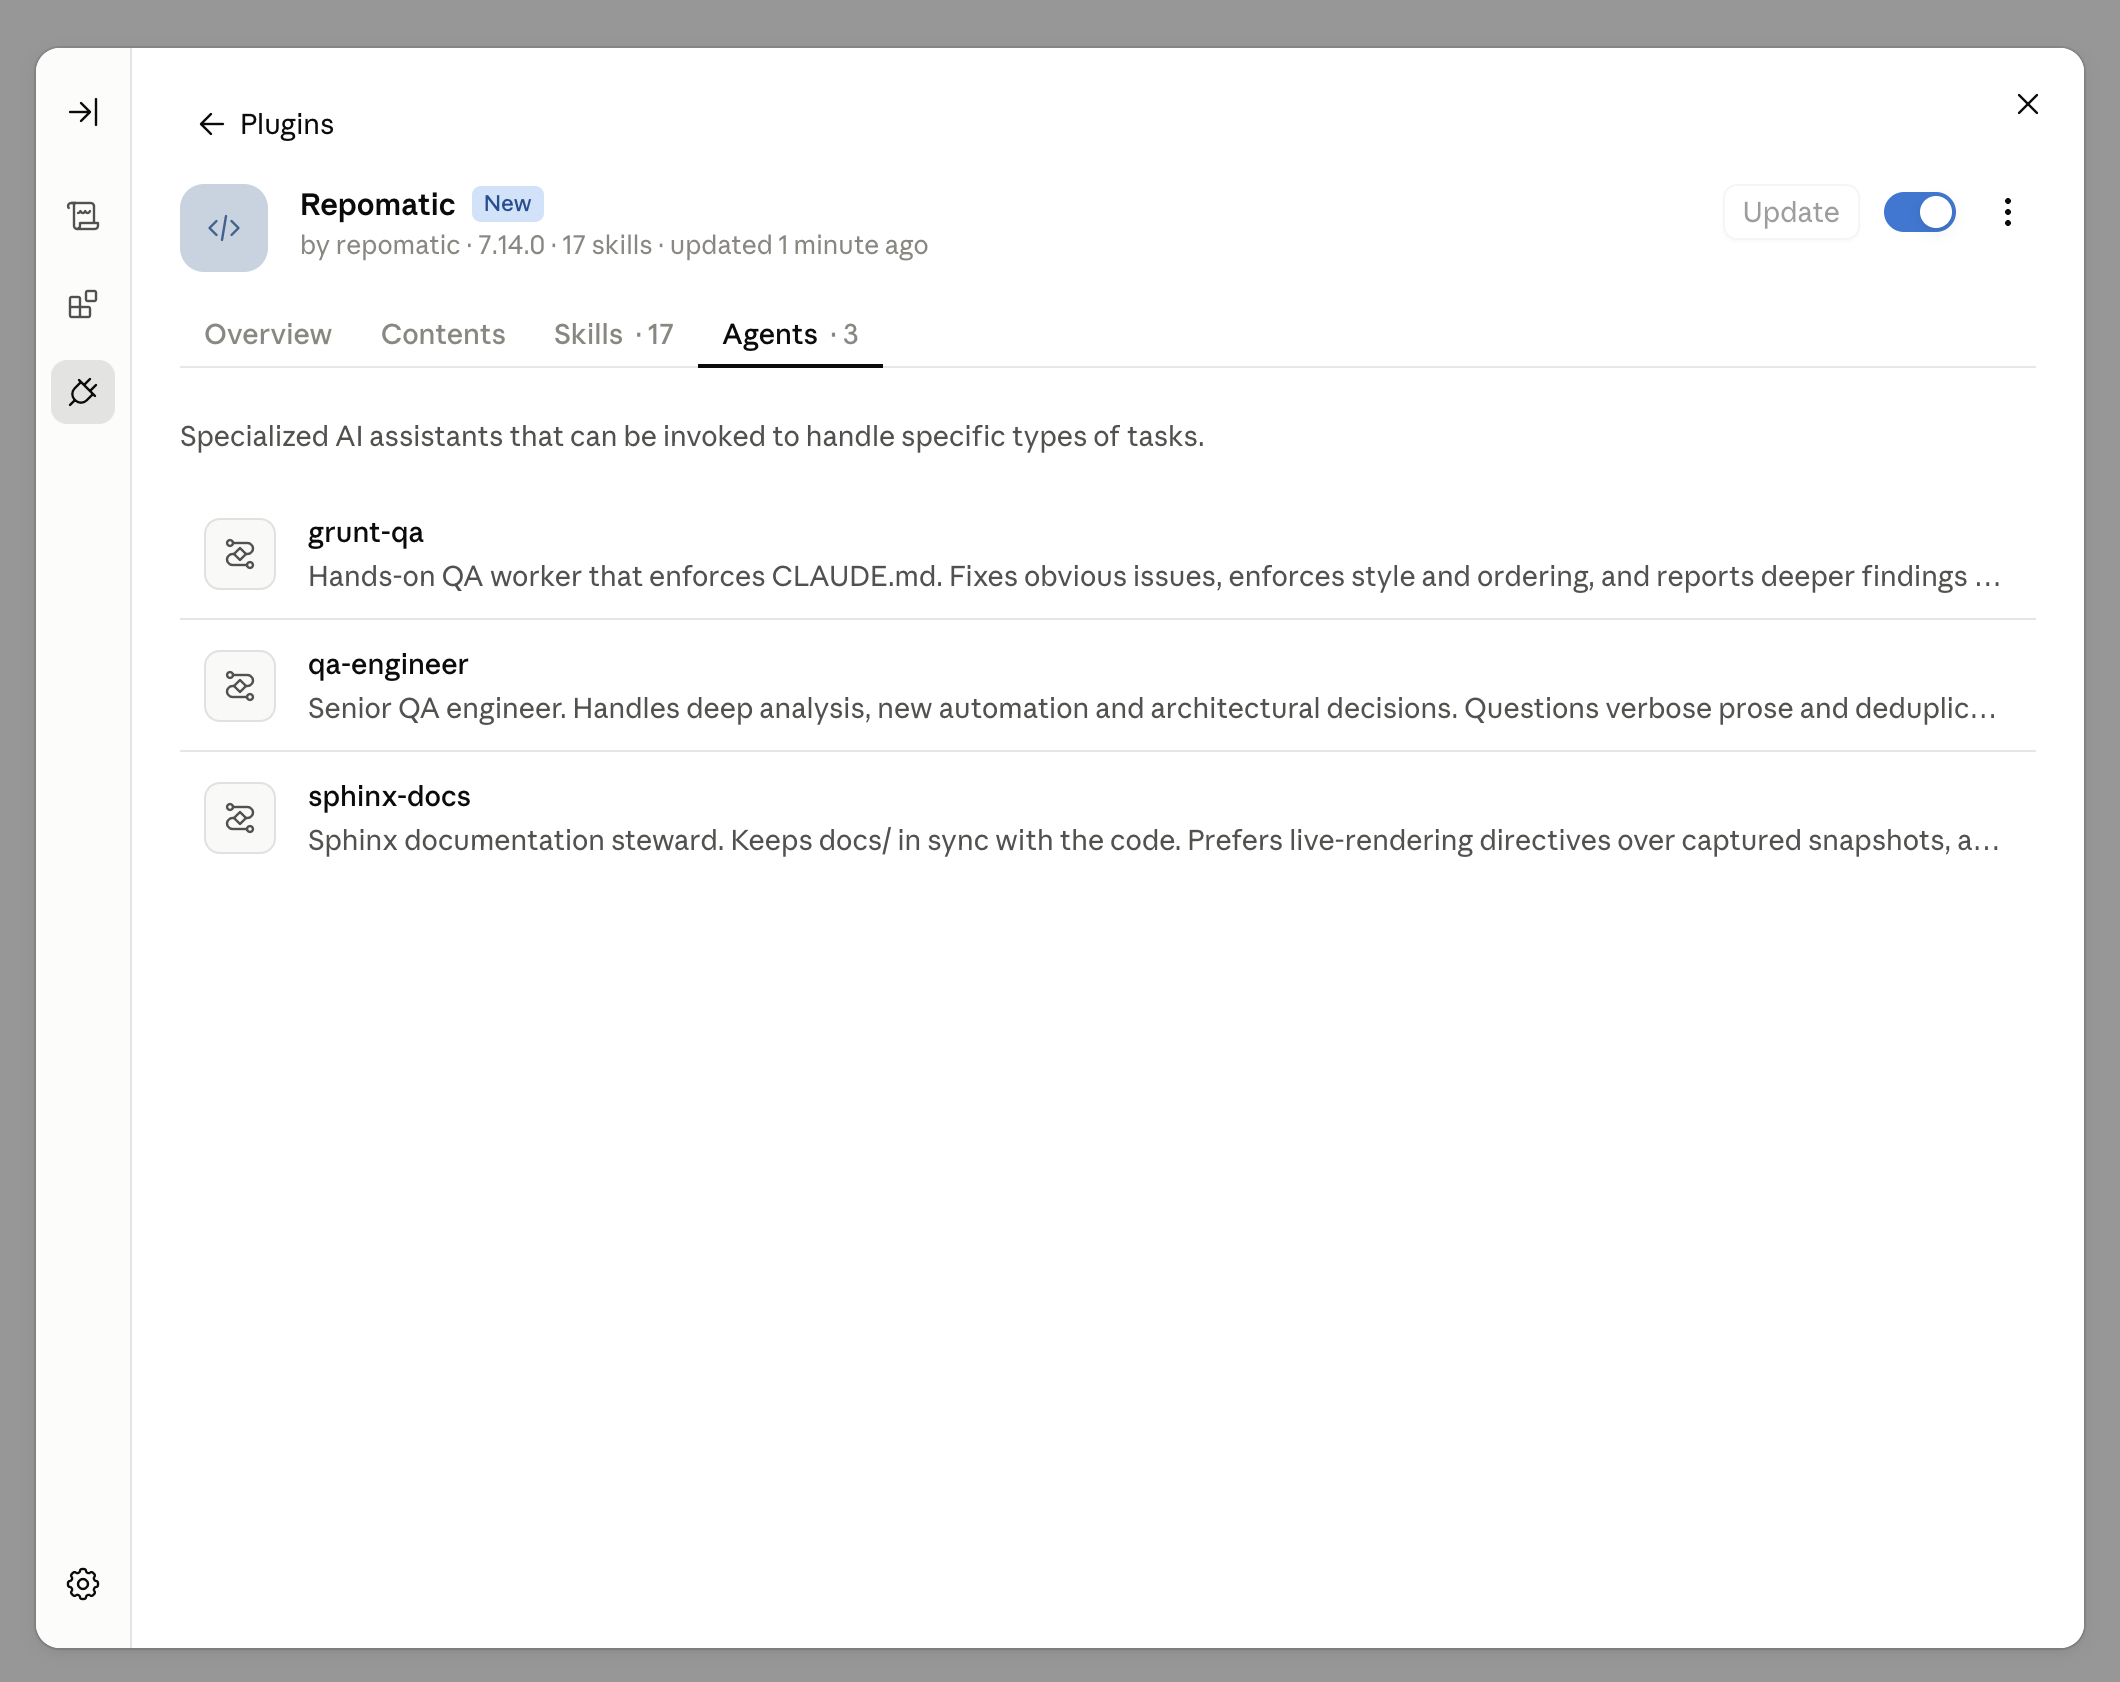Open the blocks grid sidebar icon
The image size is (2120, 1682).
[83, 304]
